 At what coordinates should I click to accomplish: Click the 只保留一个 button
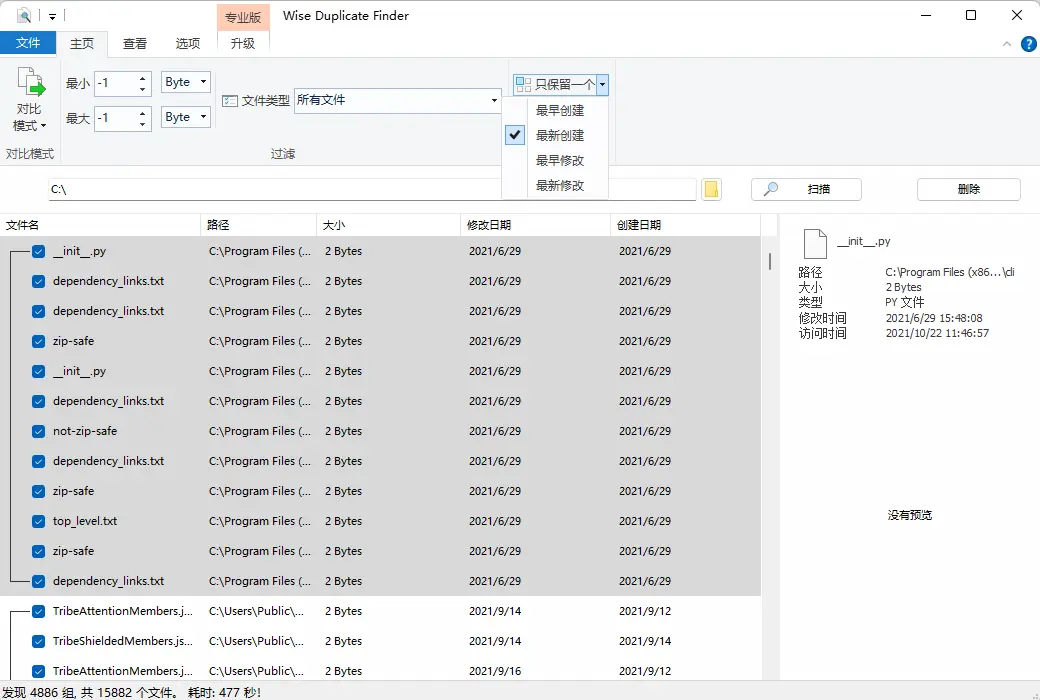pos(555,84)
